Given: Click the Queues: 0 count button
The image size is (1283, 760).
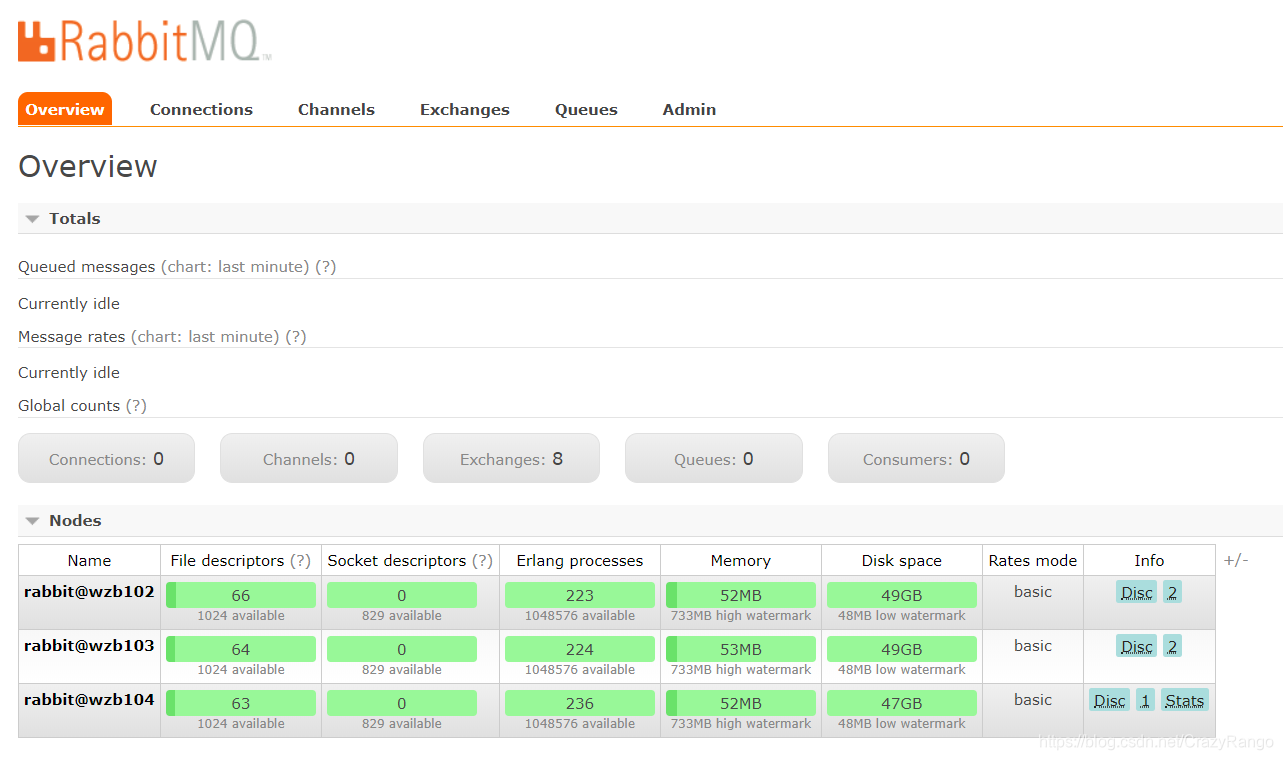Looking at the screenshot, I should 714,459.
